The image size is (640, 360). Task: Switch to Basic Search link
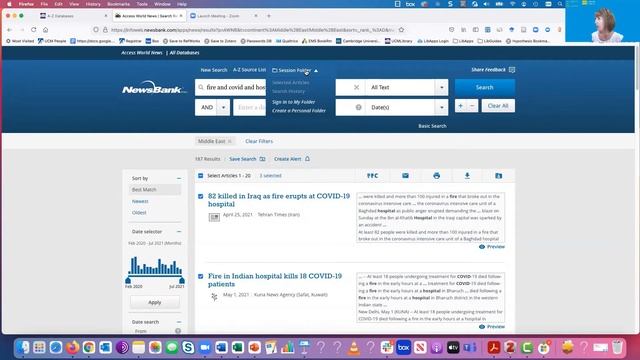coord(432,126)
